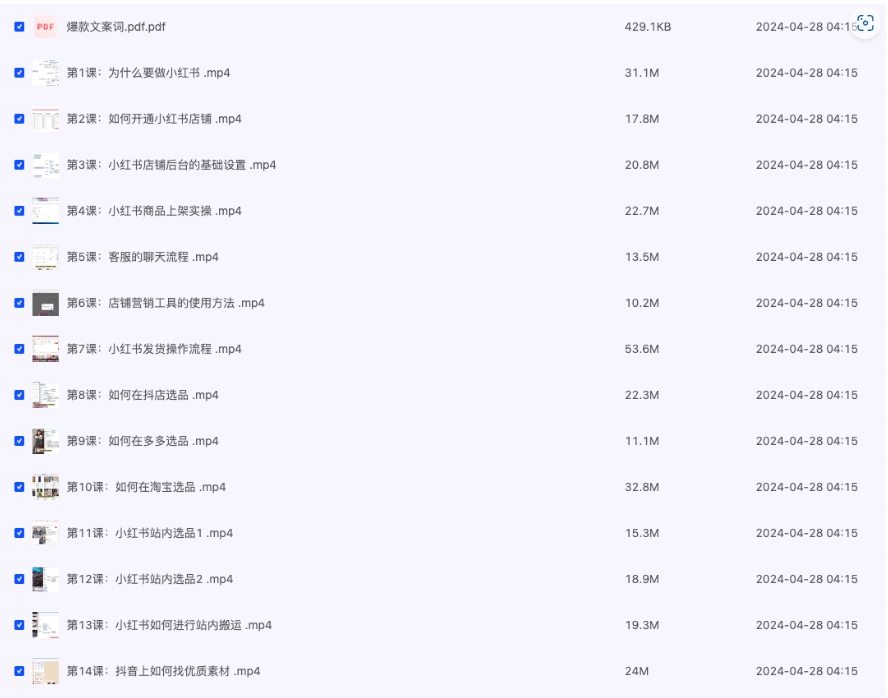
Task: Click 第13课：小红书如何进行站内搬运 file name
Action: (169, 625)
